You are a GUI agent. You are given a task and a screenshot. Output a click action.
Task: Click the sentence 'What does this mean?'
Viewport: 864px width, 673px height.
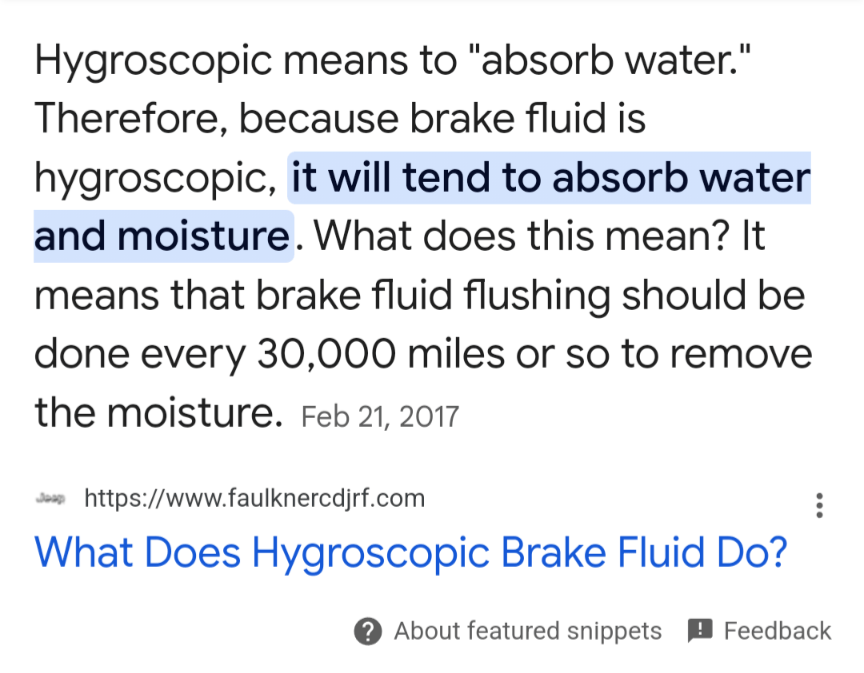point(523,236)
